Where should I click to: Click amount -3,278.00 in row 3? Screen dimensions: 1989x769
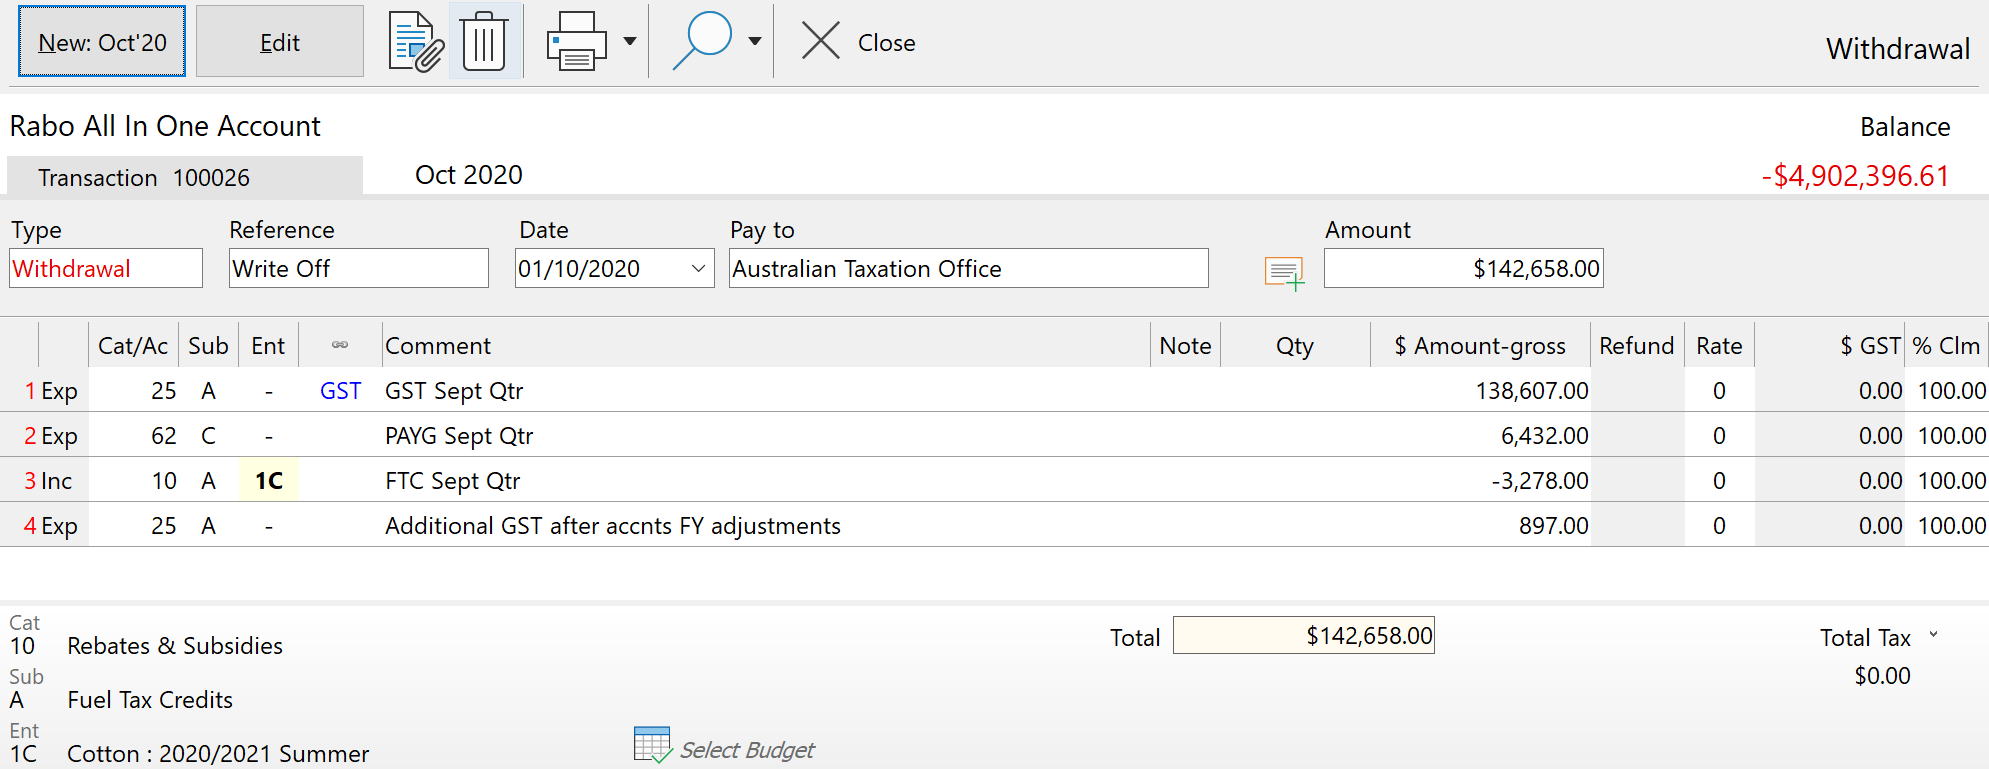coord(1540,481)
